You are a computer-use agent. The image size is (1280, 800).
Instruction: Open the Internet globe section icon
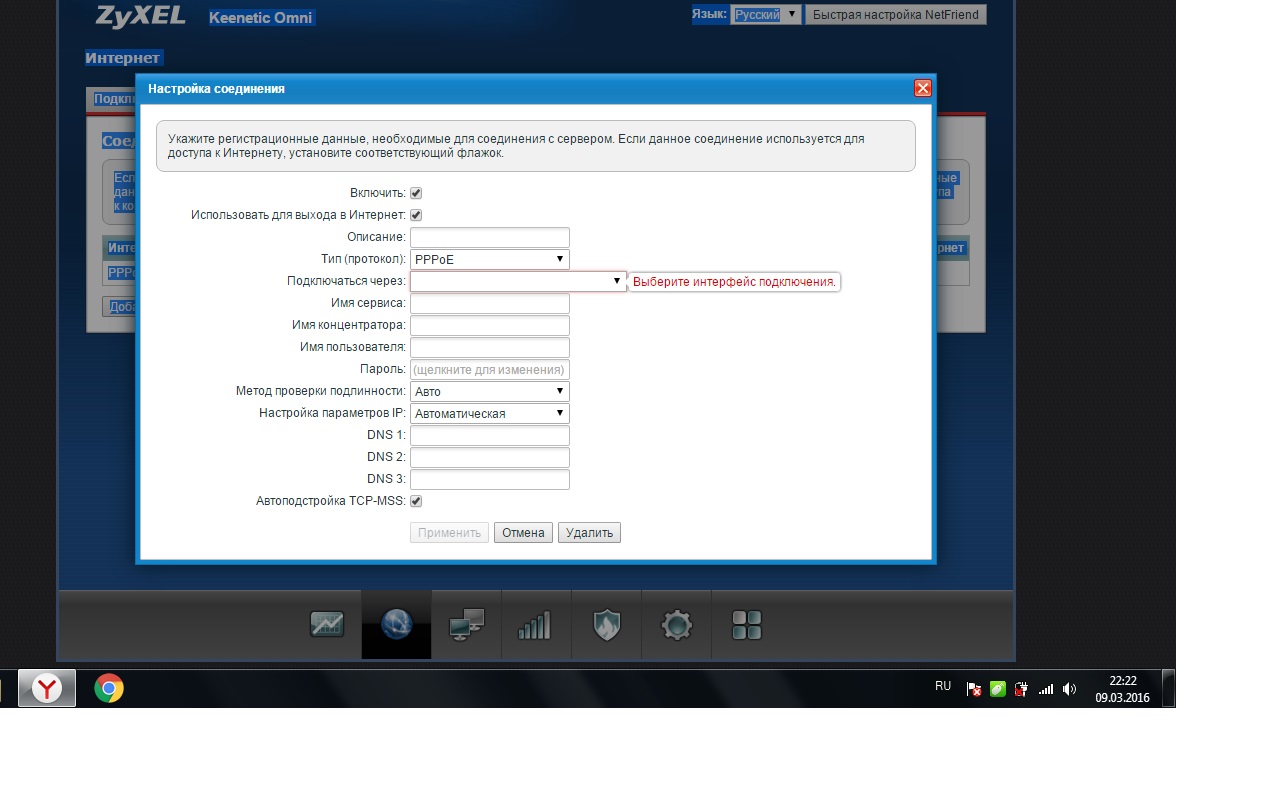397,625
